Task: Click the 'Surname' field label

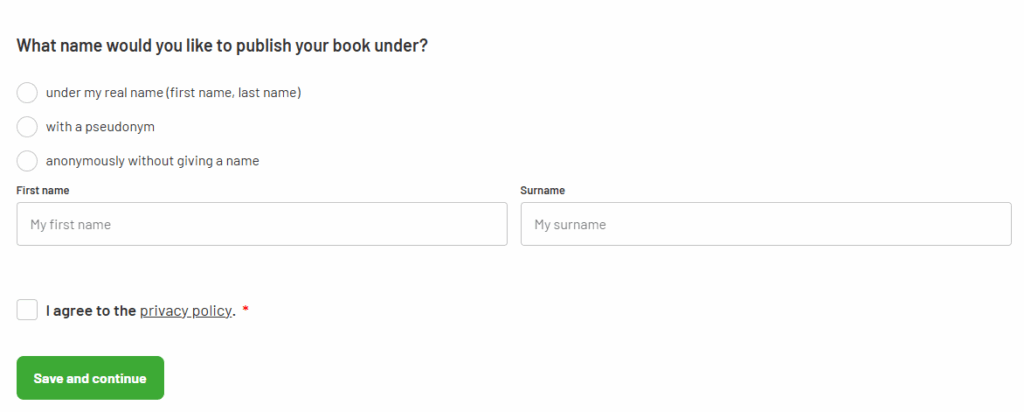Action: (x=543, y=190)
